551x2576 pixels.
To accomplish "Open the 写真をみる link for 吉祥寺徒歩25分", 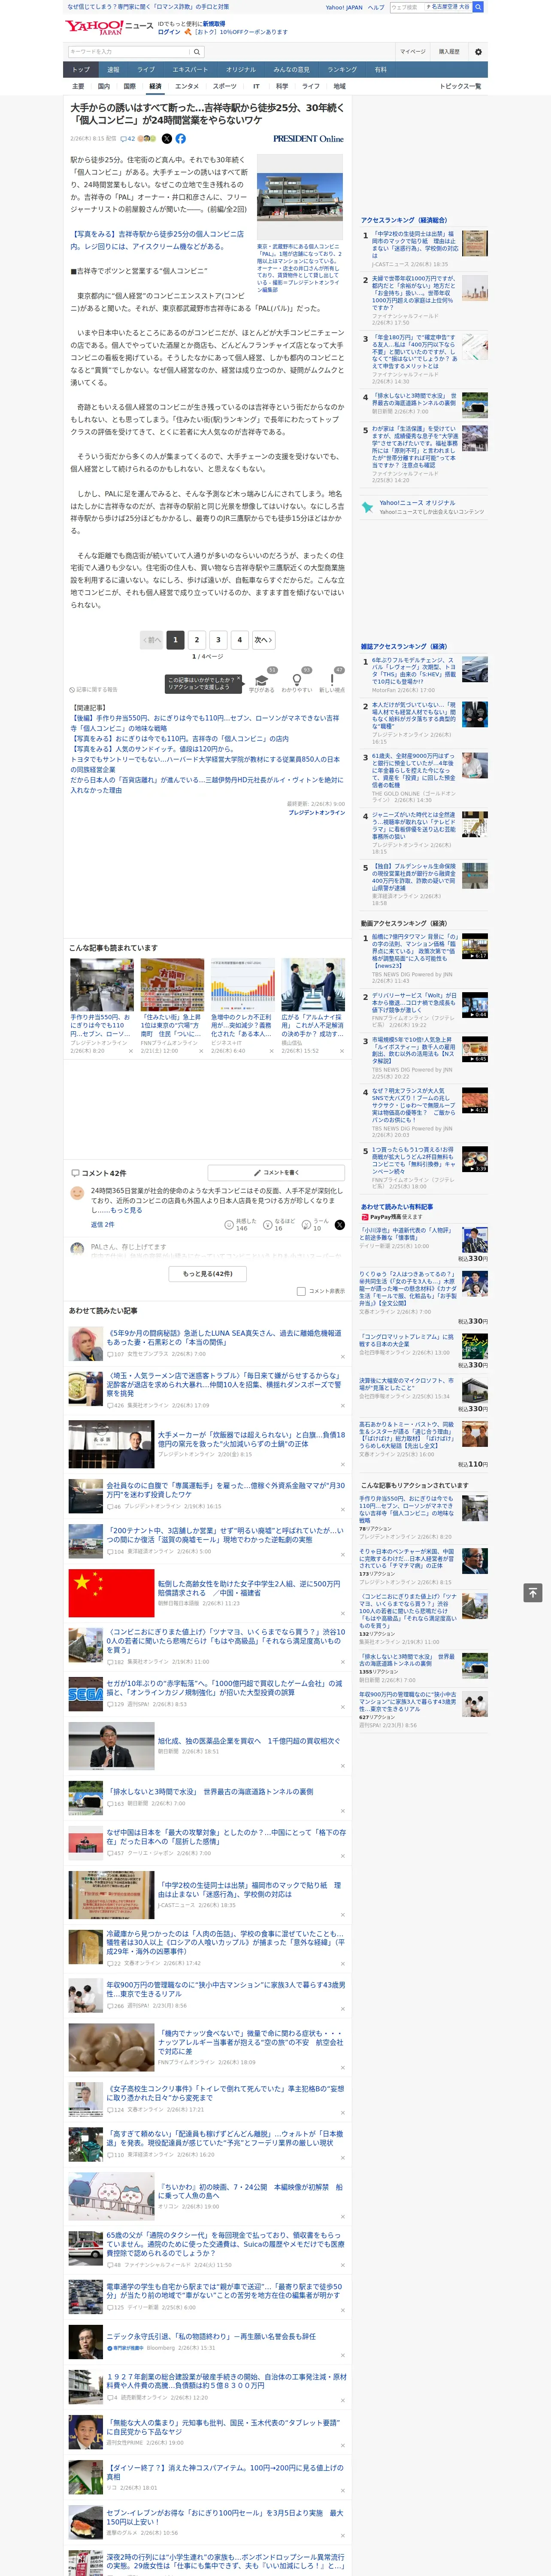I will 157,240.
